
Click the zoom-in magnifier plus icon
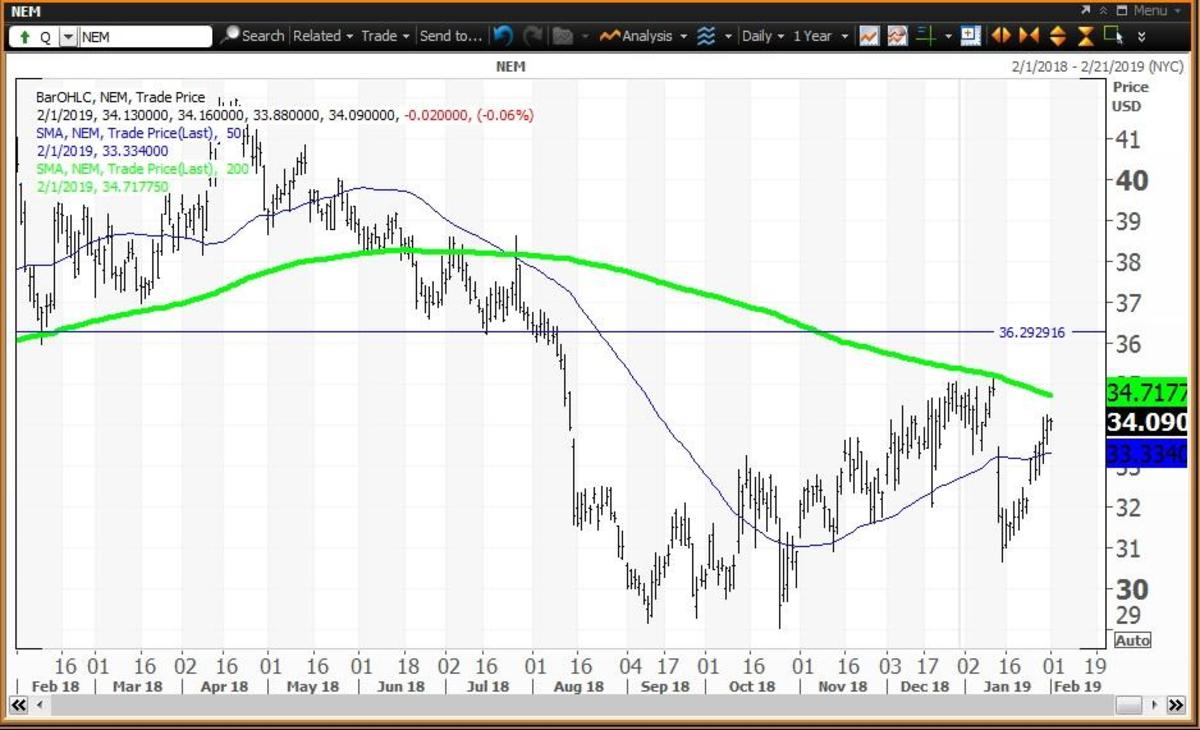(x=969, y=36)
